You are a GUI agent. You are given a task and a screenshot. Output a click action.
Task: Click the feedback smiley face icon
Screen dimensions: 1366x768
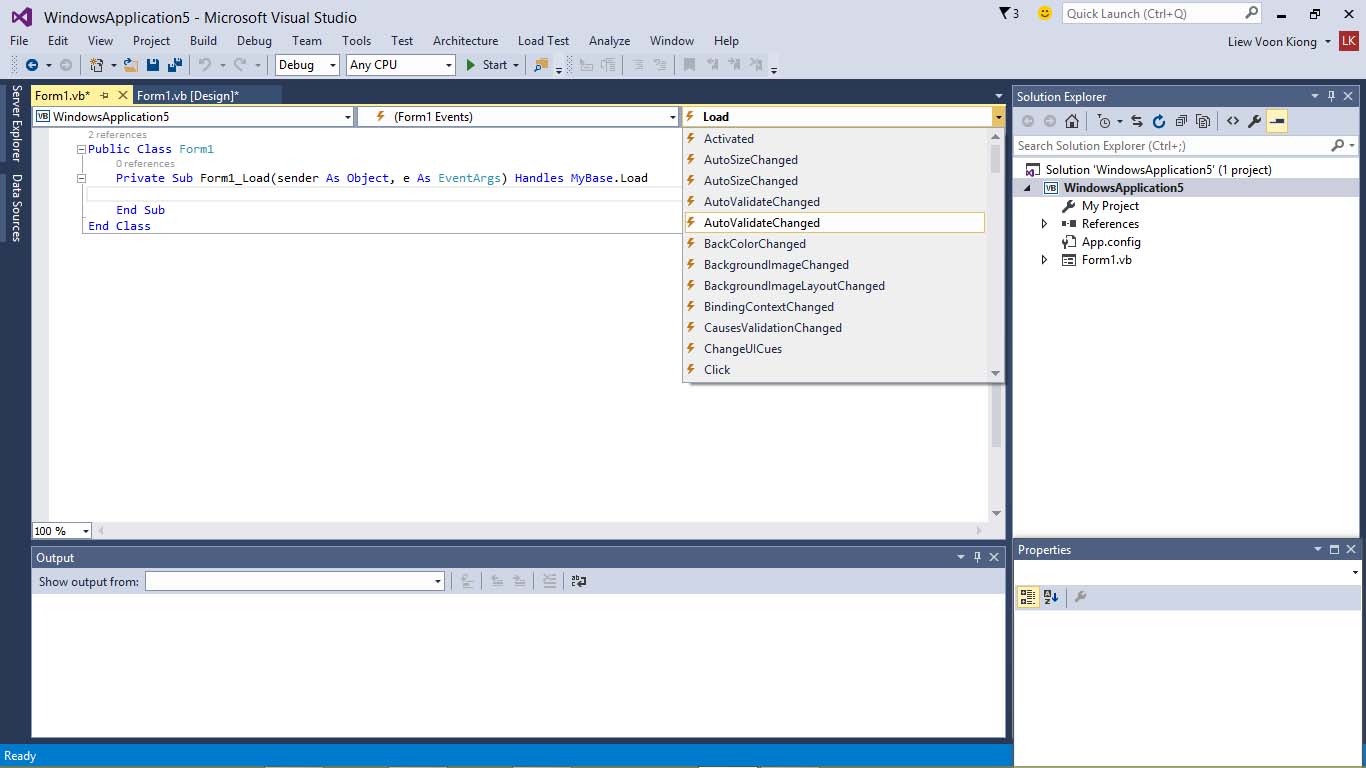coord(1045,13)
